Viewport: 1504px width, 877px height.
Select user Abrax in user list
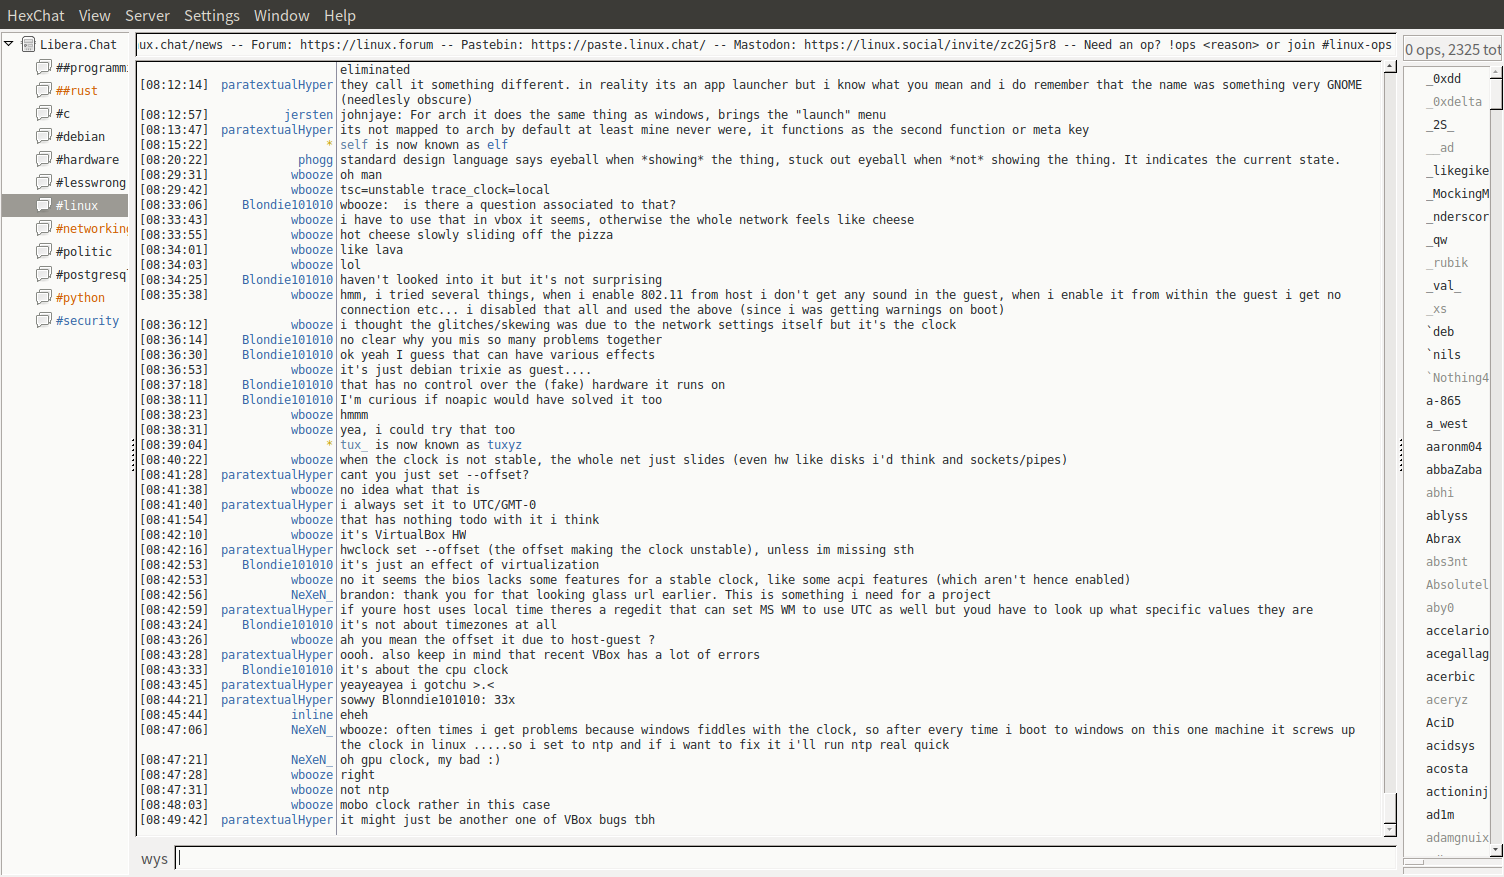tap(1444, 538)
